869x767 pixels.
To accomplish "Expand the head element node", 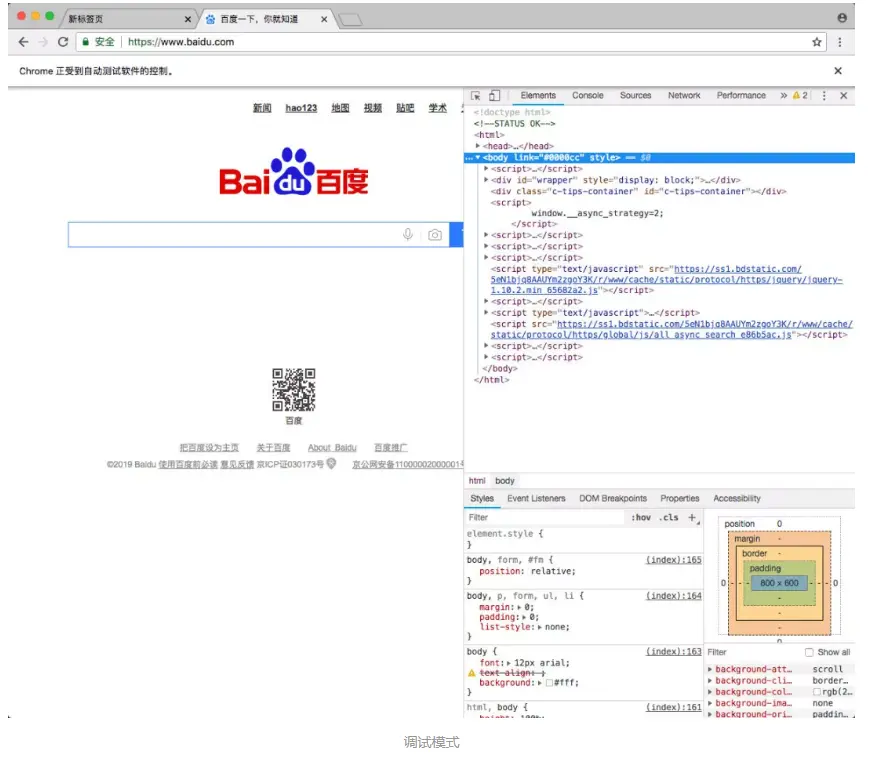I will pyautogui.click(x=477, y=146).
